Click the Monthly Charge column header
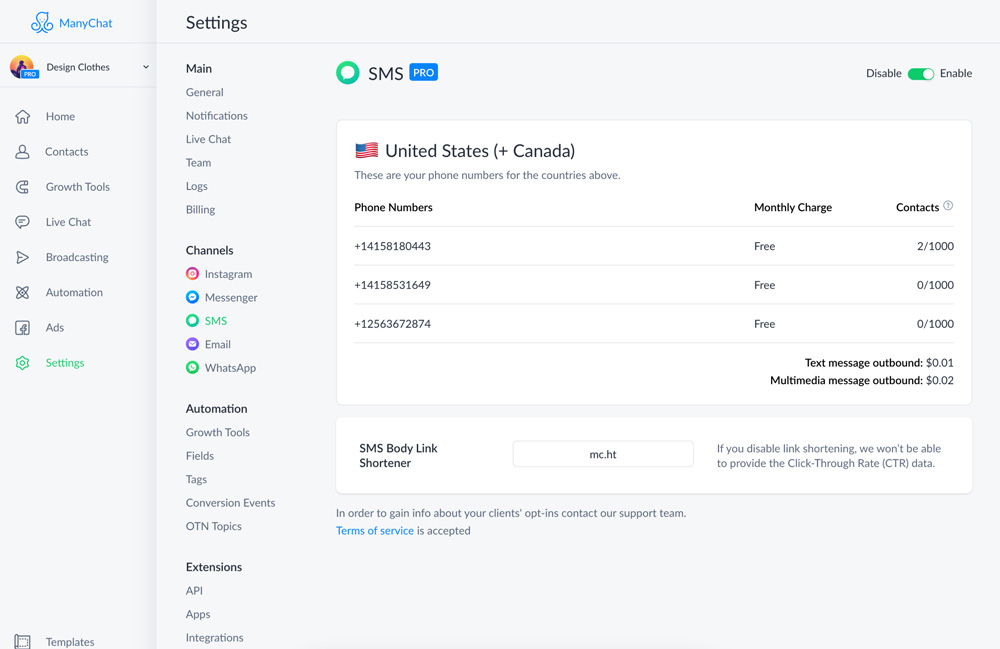The width and height of the screenshot is (1000, 649). [x=793, y=207]
